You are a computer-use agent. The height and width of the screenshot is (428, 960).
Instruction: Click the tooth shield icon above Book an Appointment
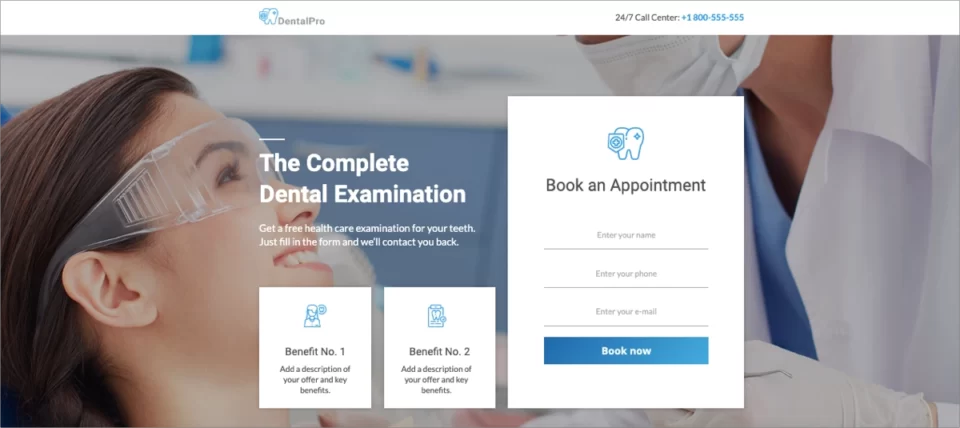626,144
